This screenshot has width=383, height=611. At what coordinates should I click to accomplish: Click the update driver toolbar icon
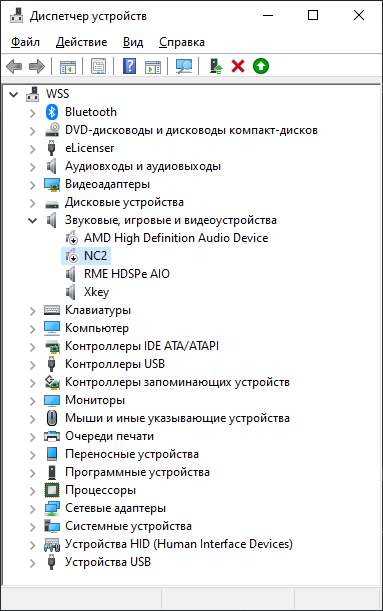215,66
